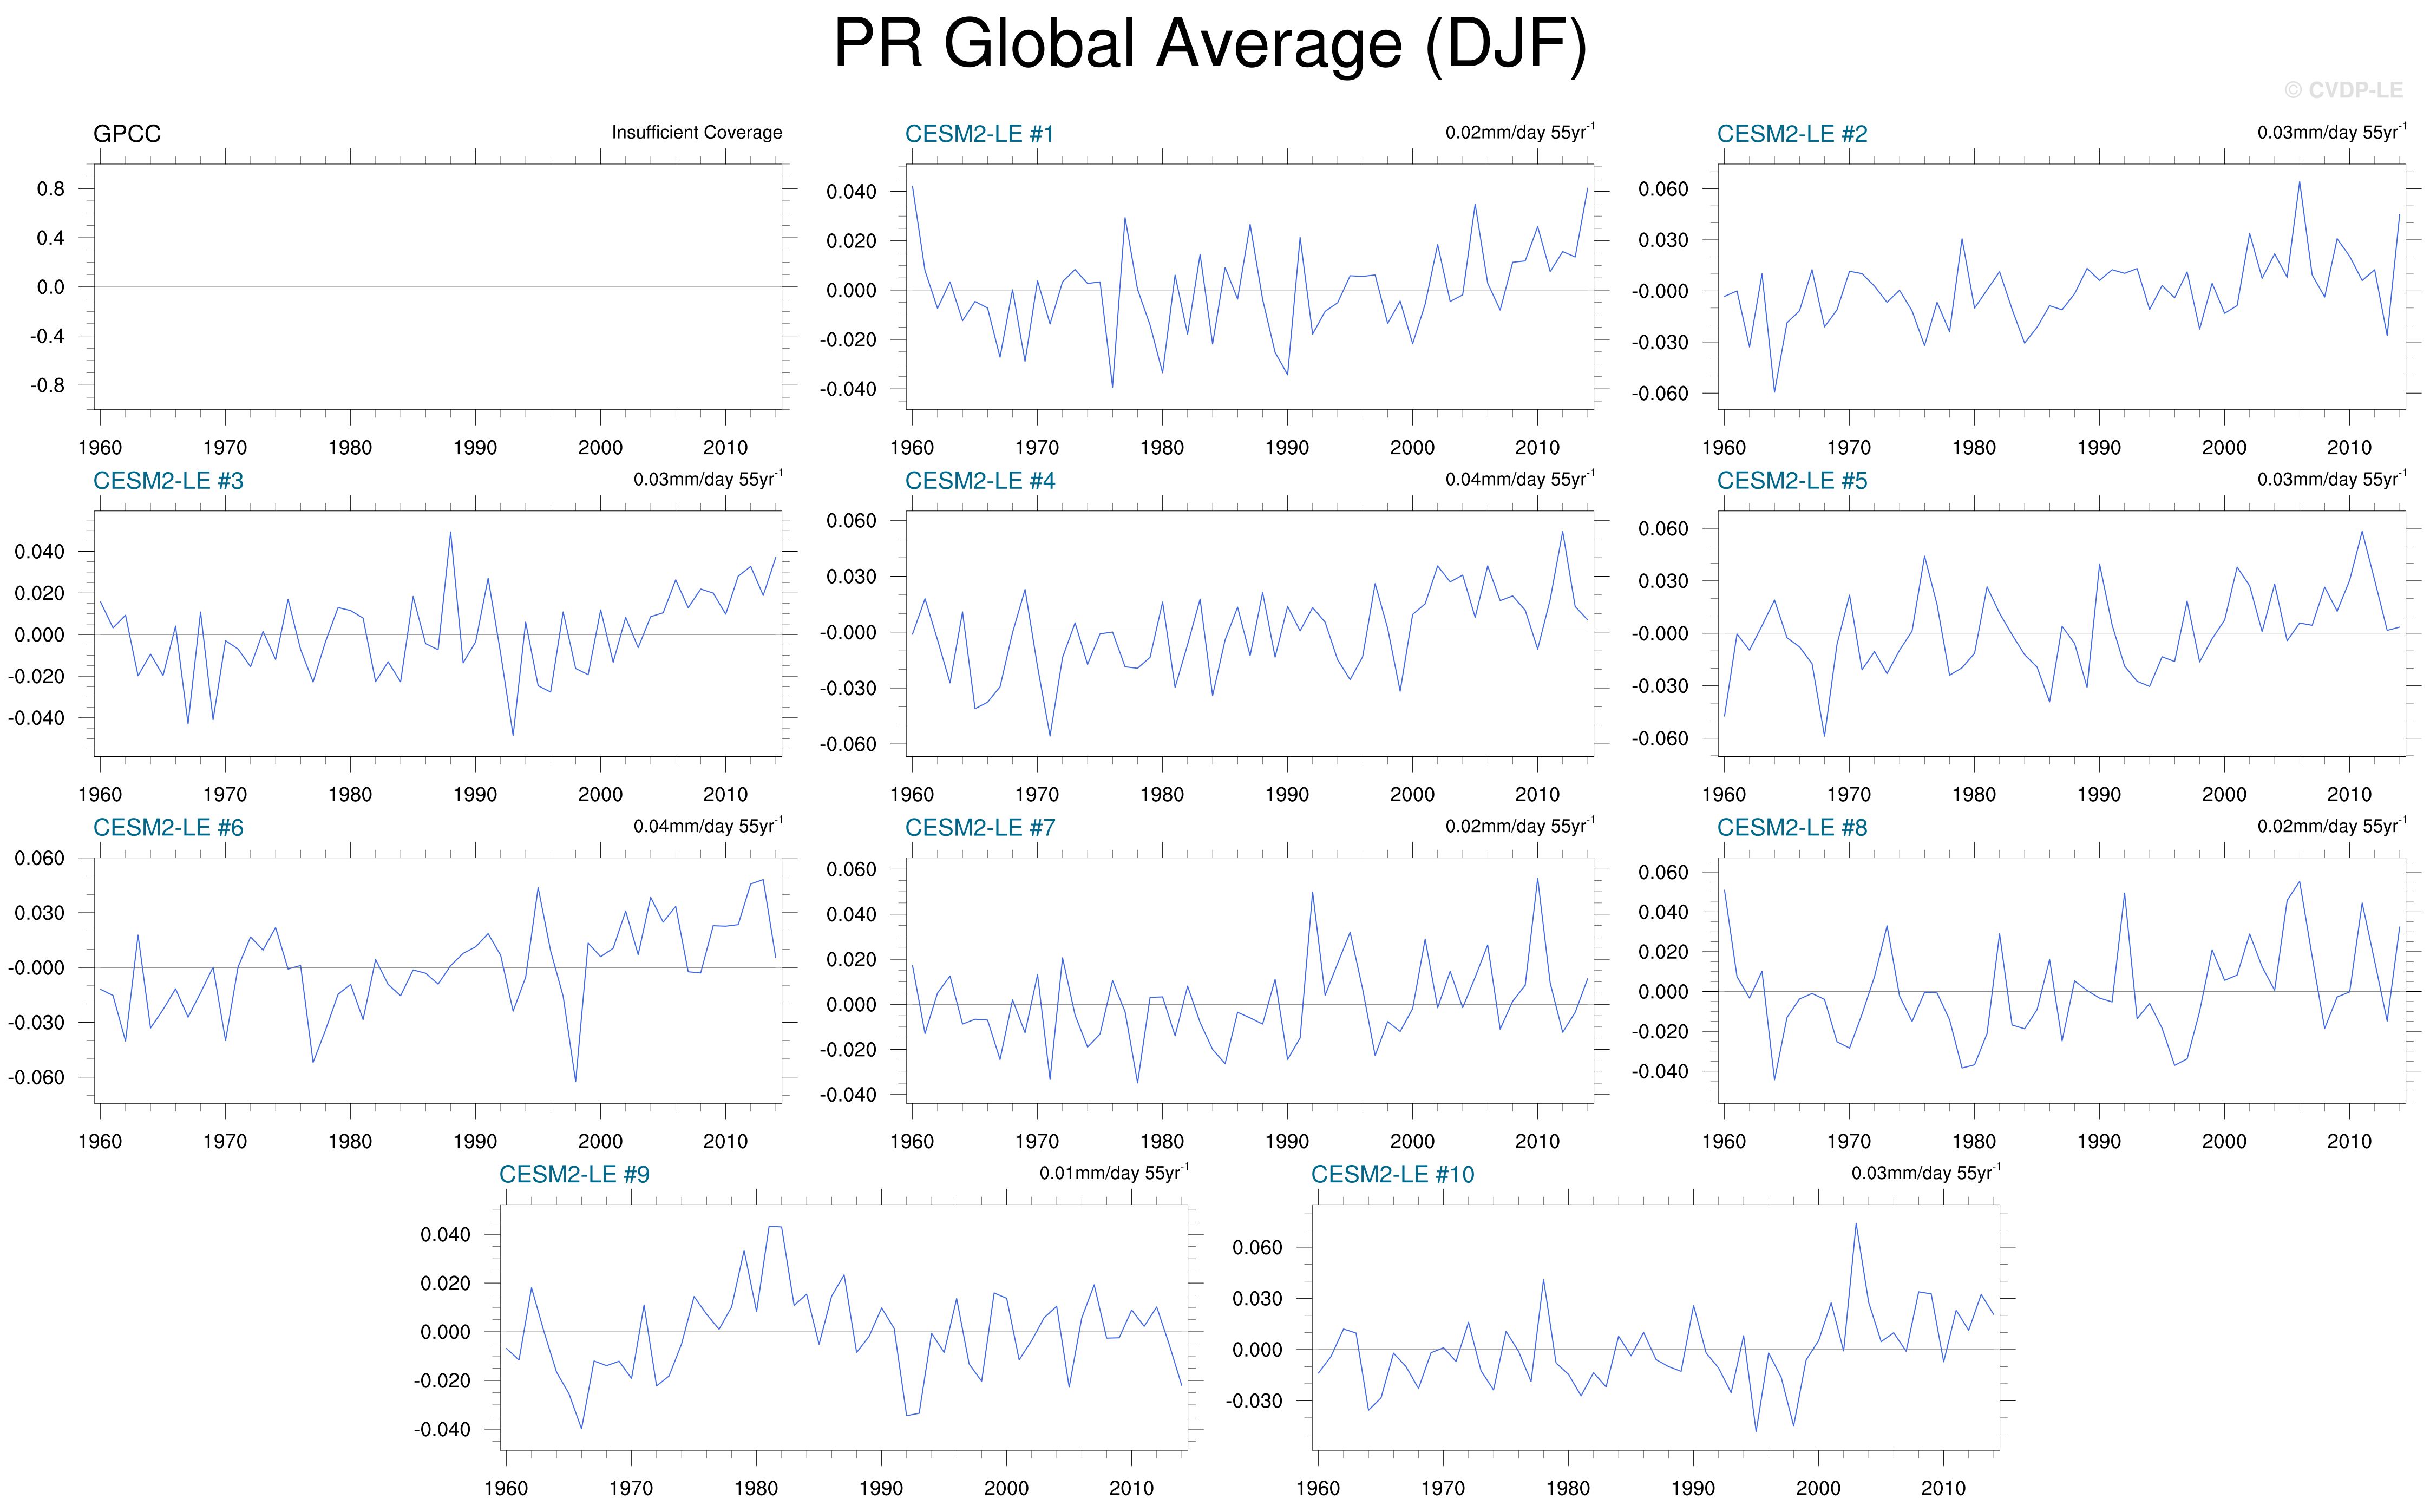Select the CESM2-LE #9 title
Screen dimensions: 2430x1512
coord(574,1175)
